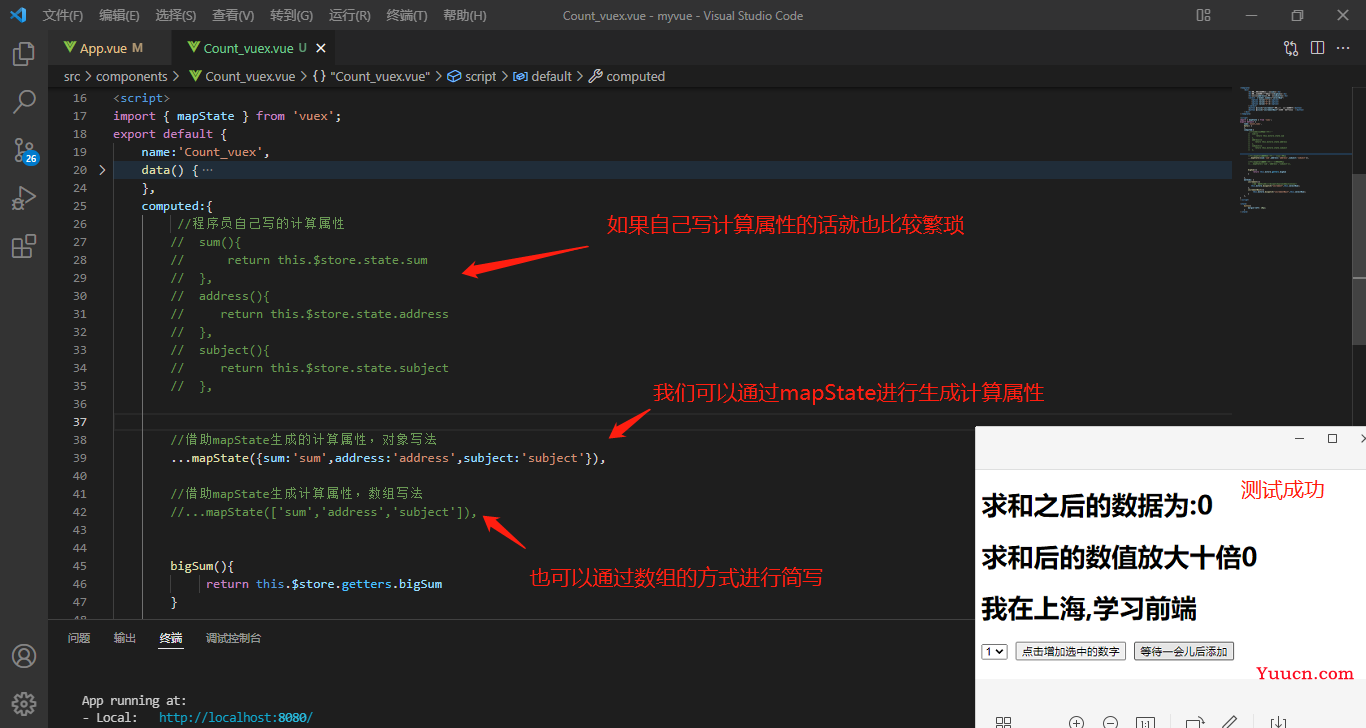
Task: Open the 查看(V) menu
Action: (233, 15)
